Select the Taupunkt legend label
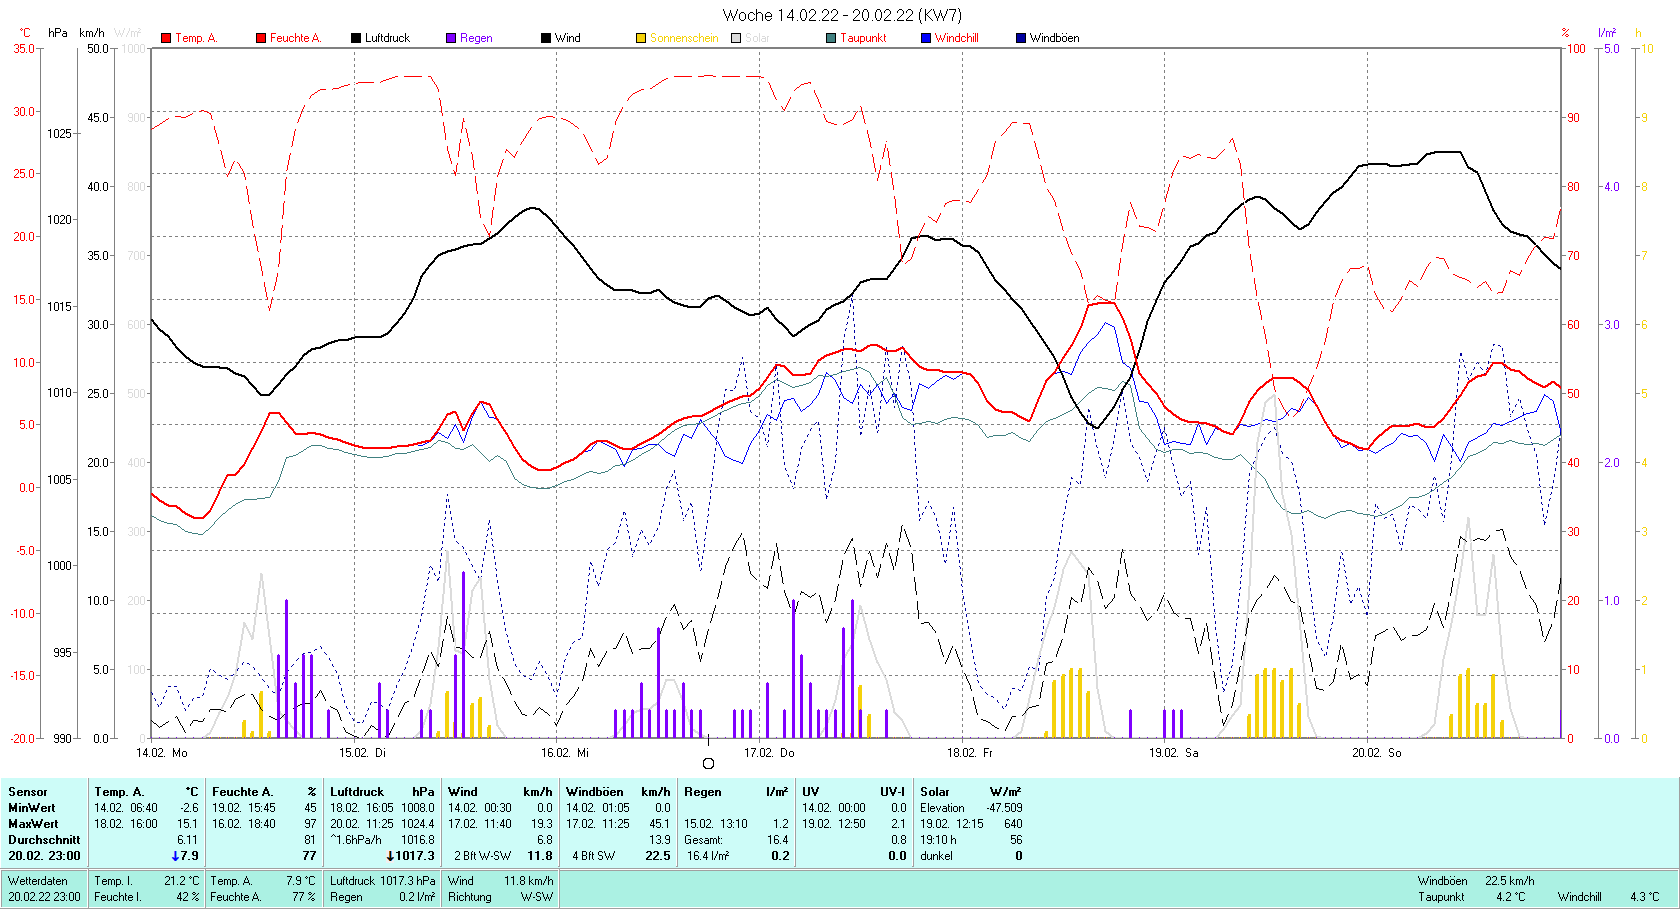 863,38
